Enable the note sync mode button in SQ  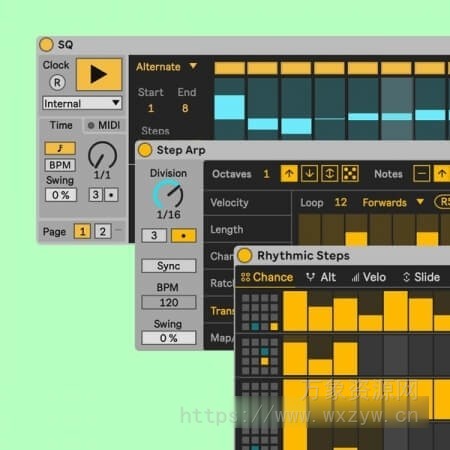(60, 148)
